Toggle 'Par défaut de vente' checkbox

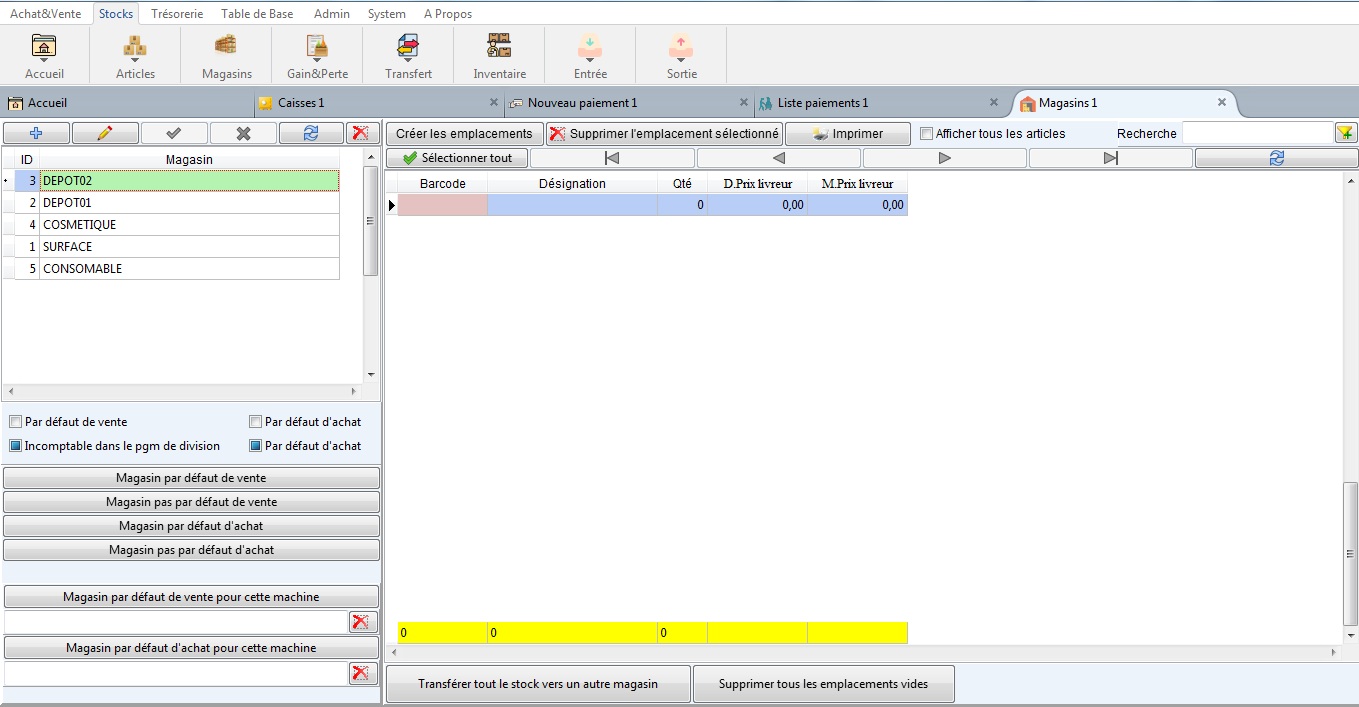pos(15,422)
